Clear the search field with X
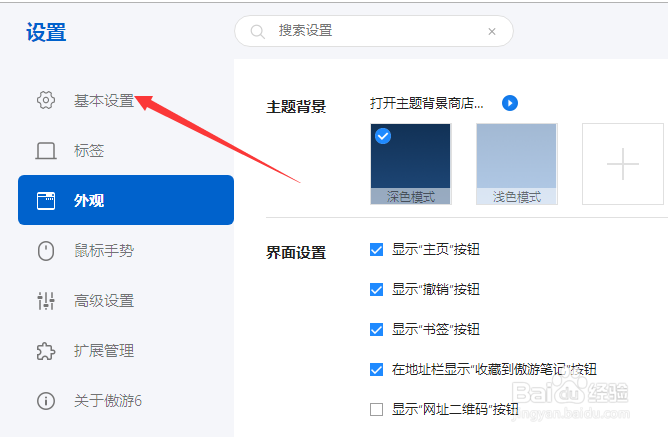This screenshot has height=437, width=668. click(492, 31)
